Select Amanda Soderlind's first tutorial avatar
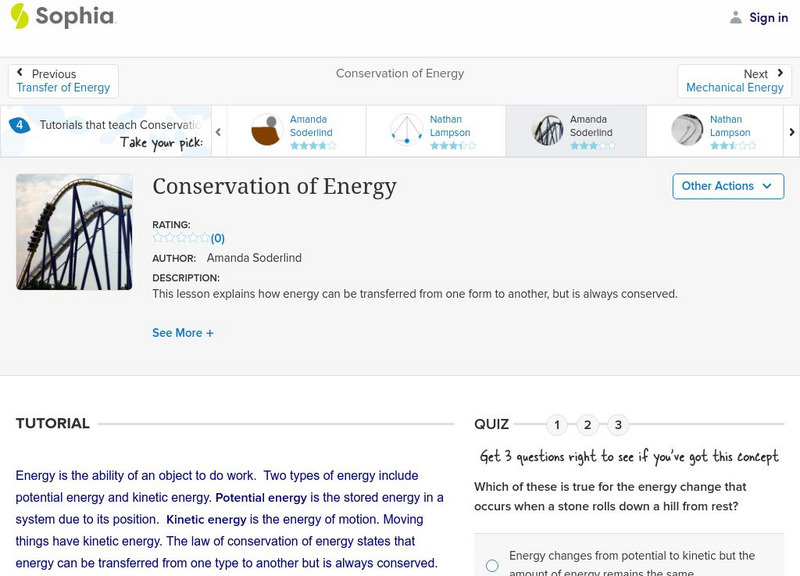This screenshot has height=576, width=800. tap(266, 131)
